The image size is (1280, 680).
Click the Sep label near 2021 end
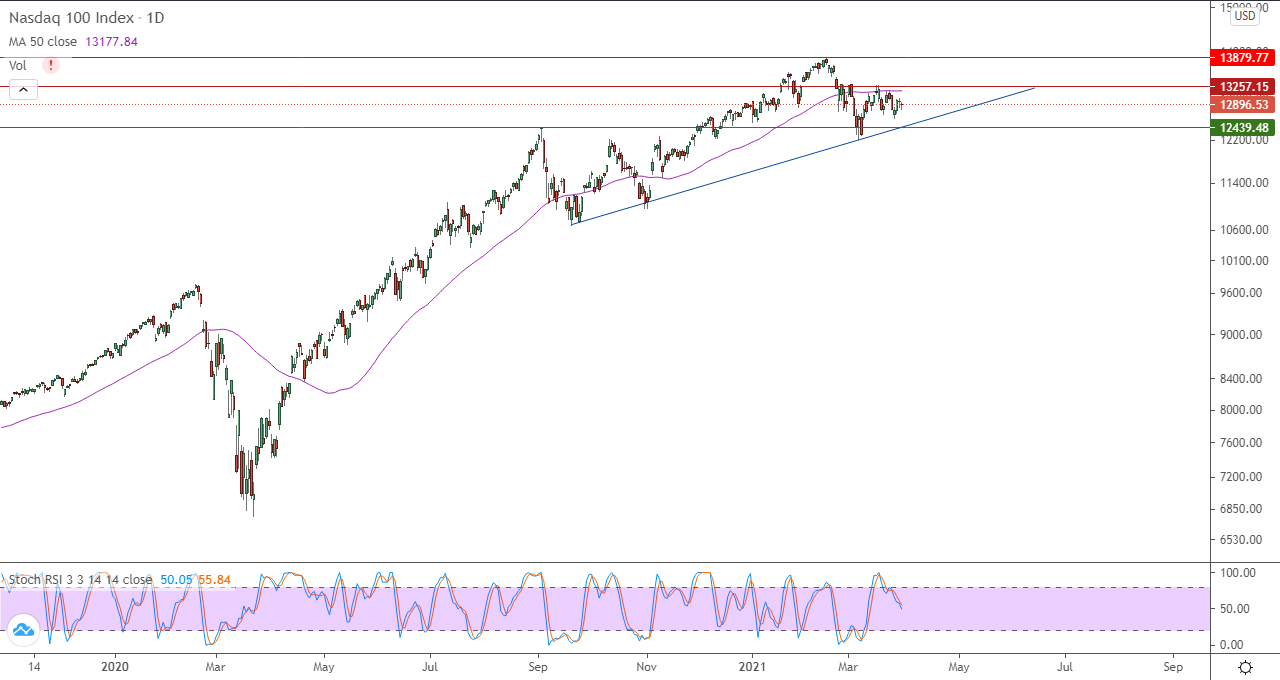tap(1173, 665)
